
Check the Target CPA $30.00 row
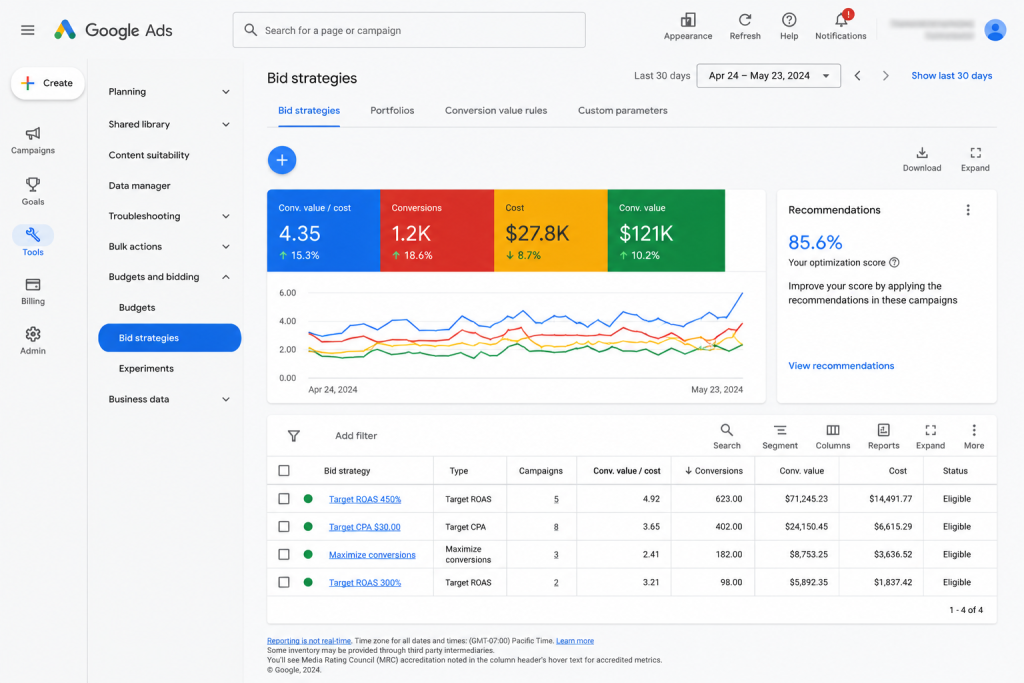(283, 526)
